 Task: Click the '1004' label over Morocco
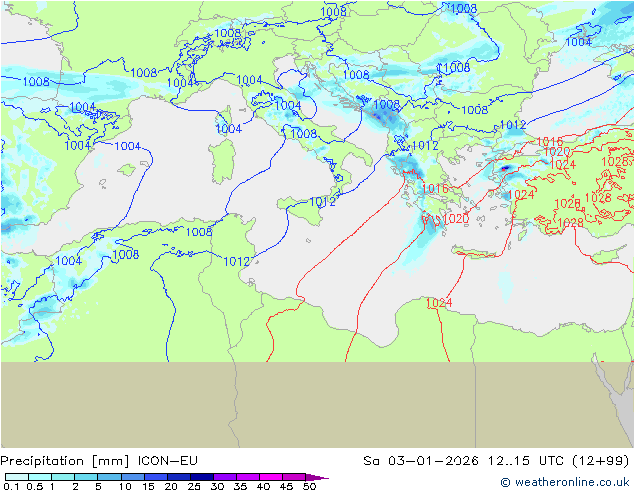click(68, 260)
